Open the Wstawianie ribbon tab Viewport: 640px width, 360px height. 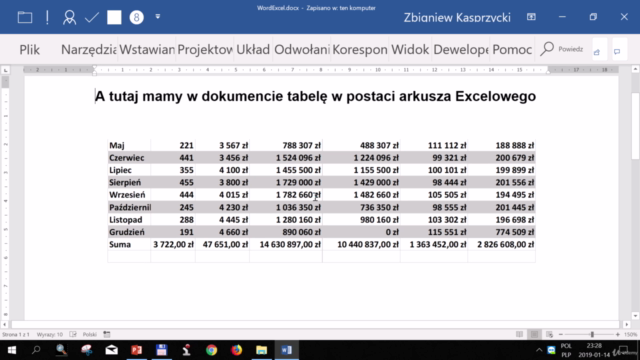(x=147, y=49)
